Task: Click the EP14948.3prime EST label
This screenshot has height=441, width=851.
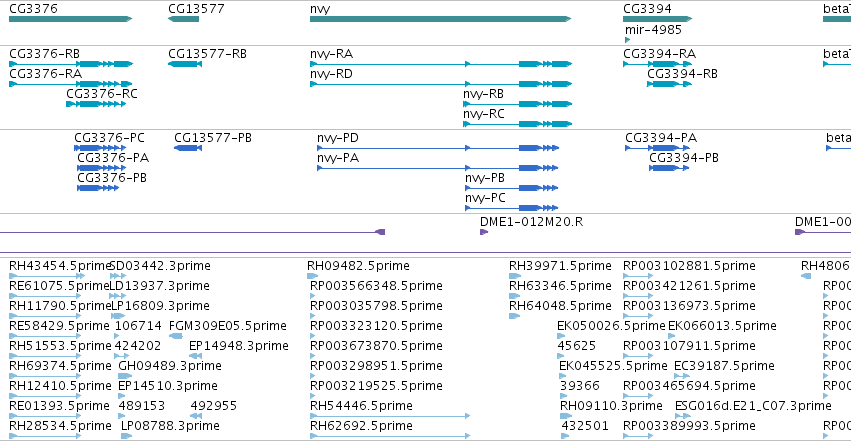Action: click(239, 346)
